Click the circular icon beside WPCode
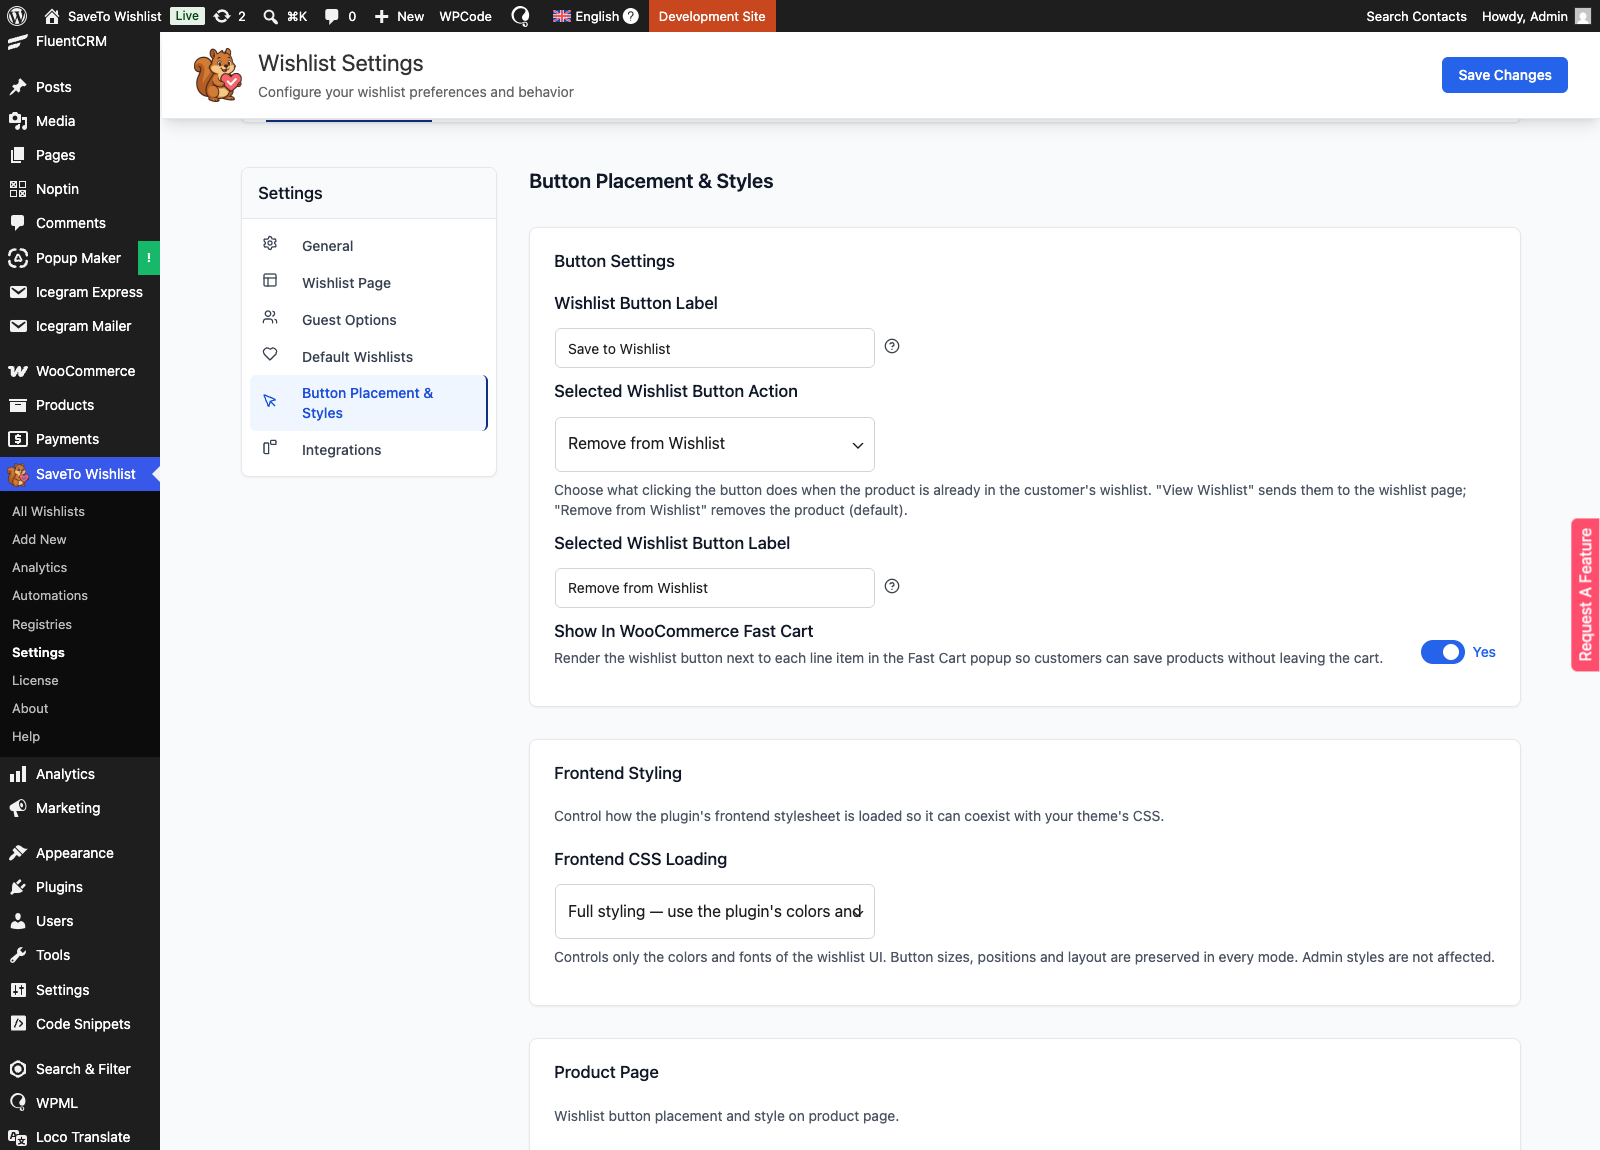1600x1150 pixels. tap(520, 16)
